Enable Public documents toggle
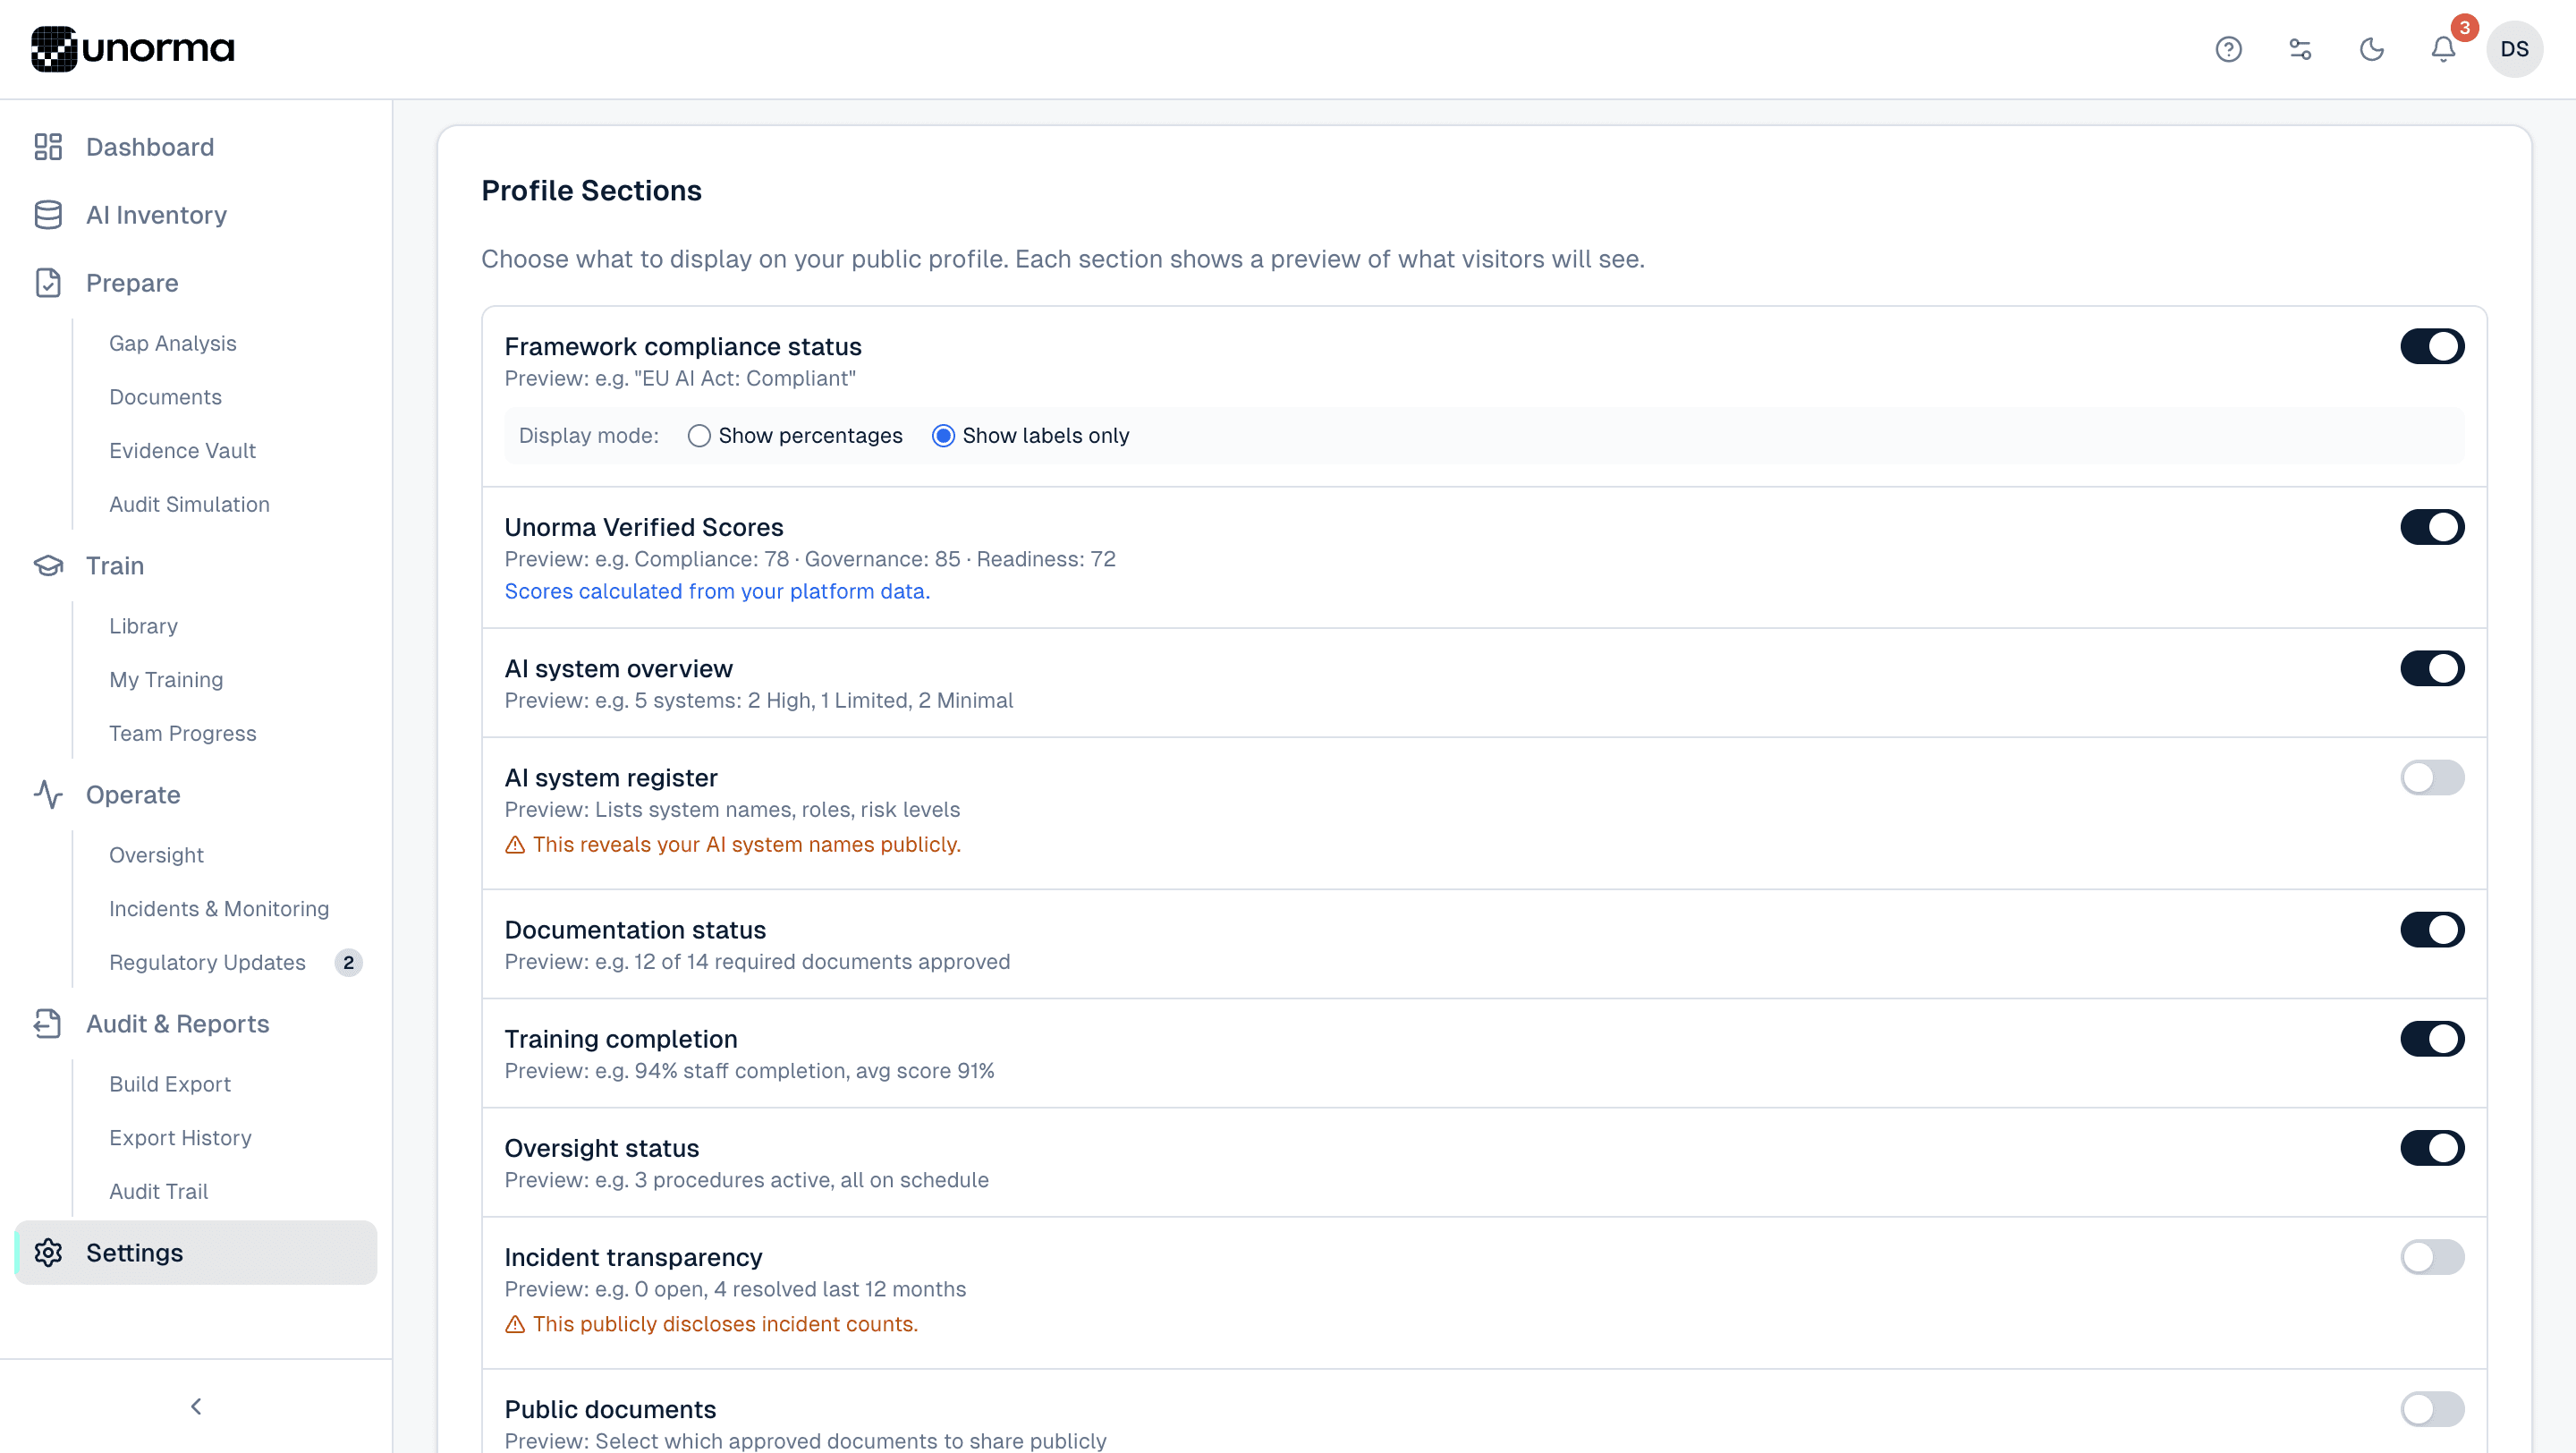Image resolution: width=2576 pixels, height=1453 pixels. pyautogui.click(x=2432, y=1410)
